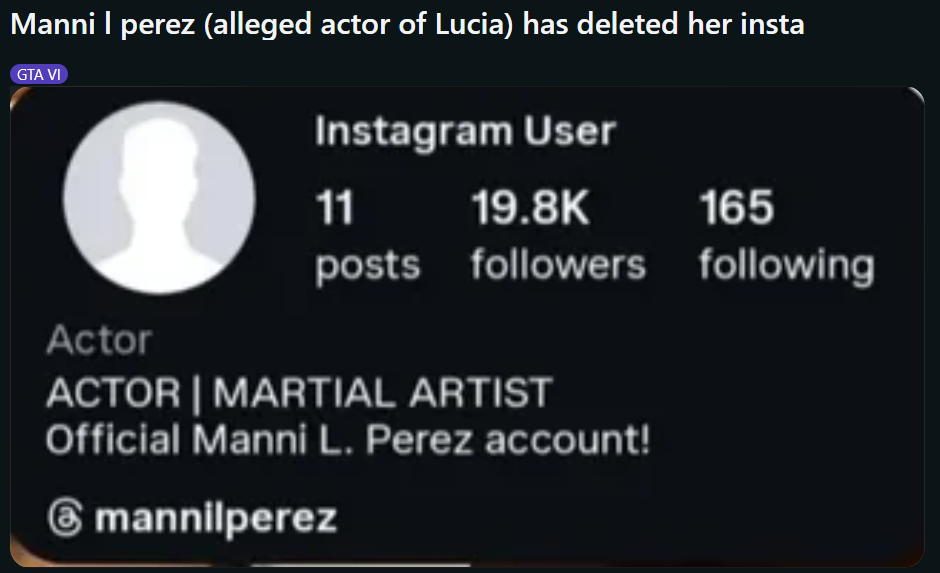Click the Threads logo icon

tap(65, 517)
